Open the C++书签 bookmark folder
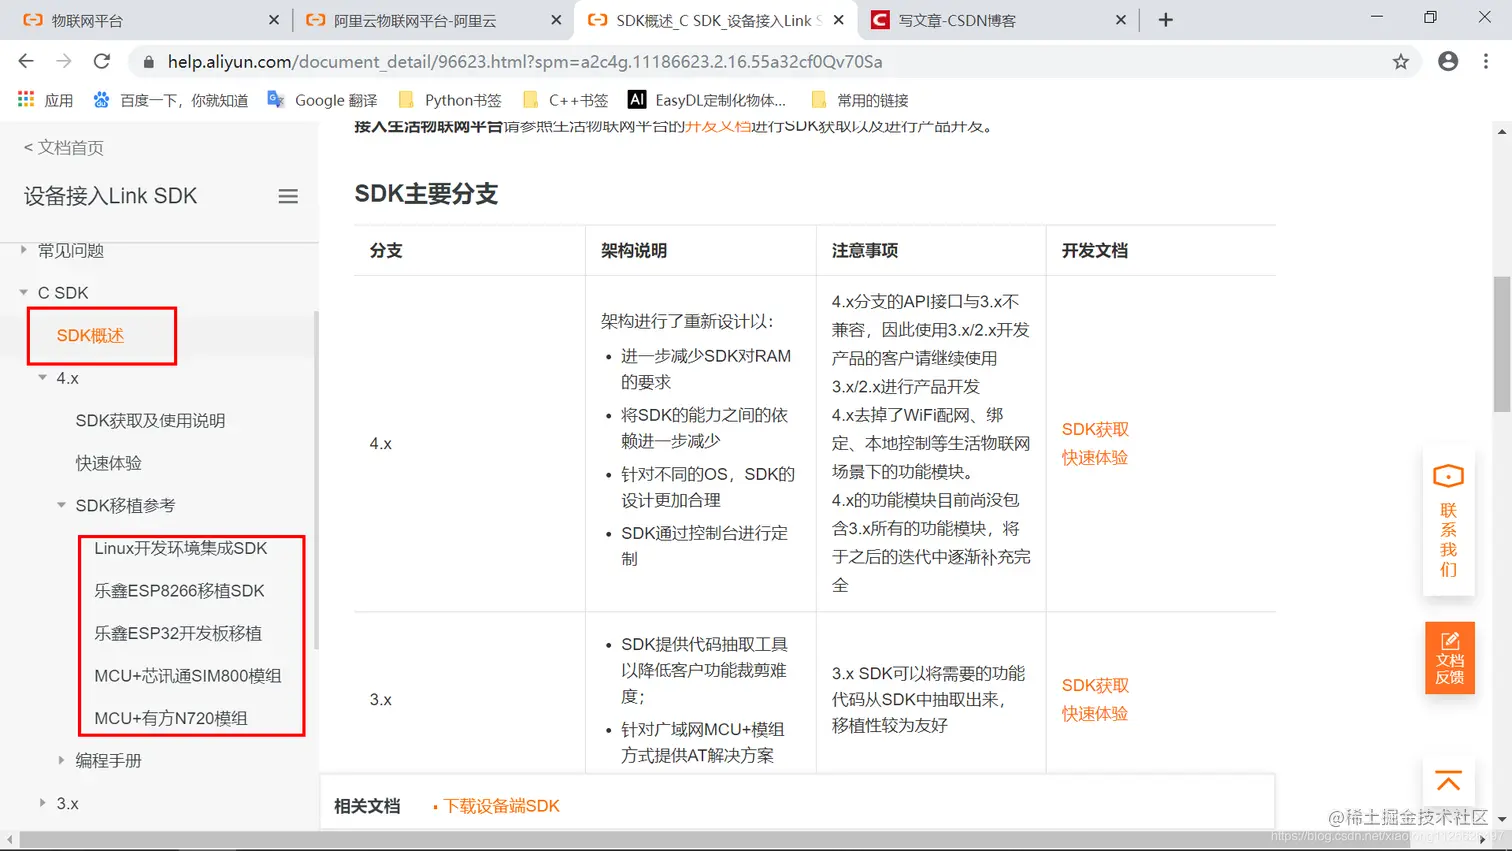This screenshot has width=1512, height=851. [565, 100]
